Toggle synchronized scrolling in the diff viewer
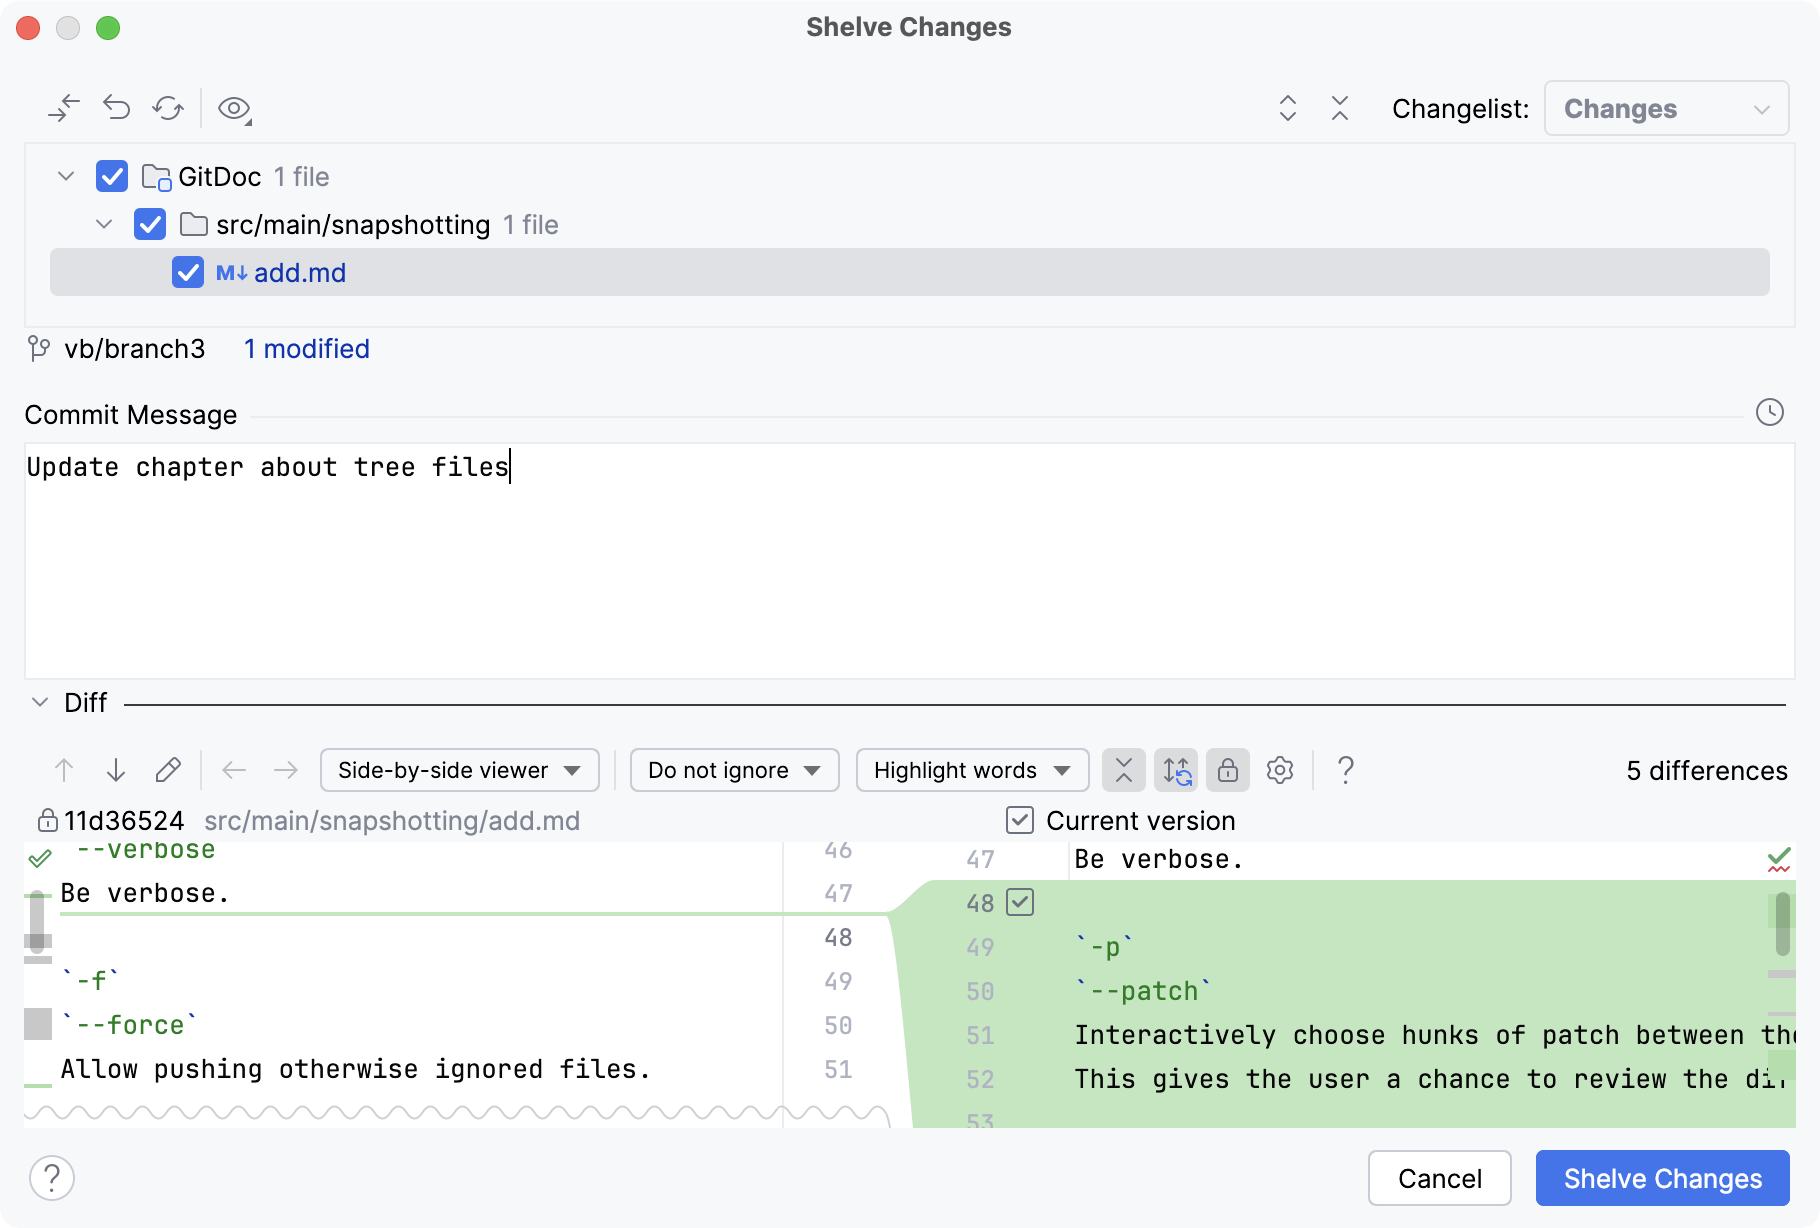1820x1228 pixels. (x=1176, y=770)
